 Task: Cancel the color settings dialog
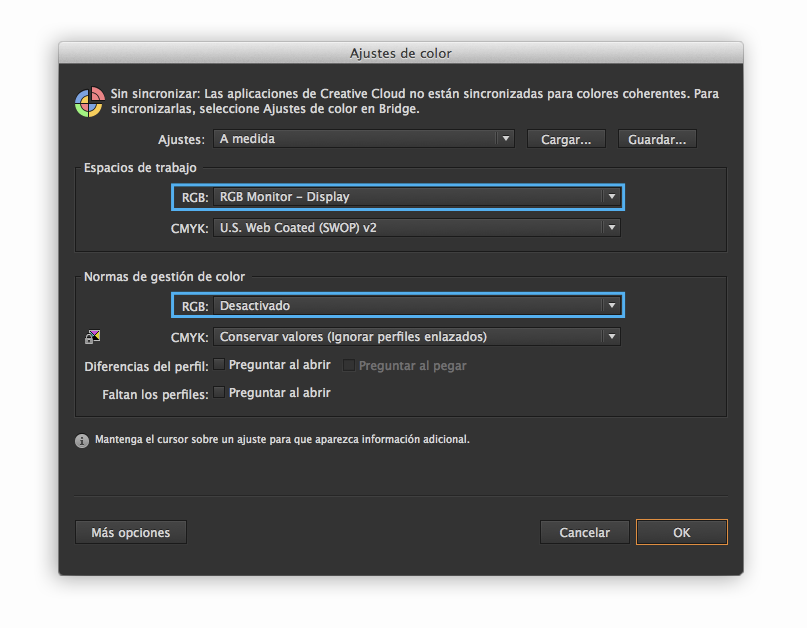(584, 532)
